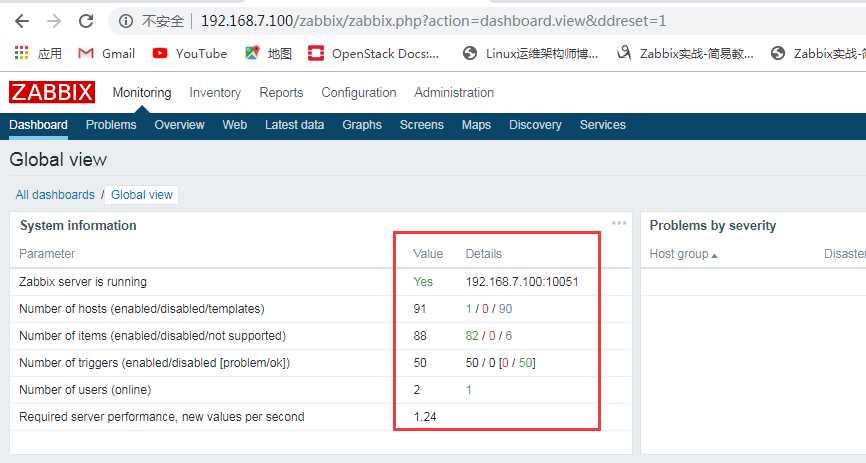This screenshot has width=866, height=463.
Task: Click the Zabbix server is running row label
Action: pyautogui.click(x=83, y=282)
